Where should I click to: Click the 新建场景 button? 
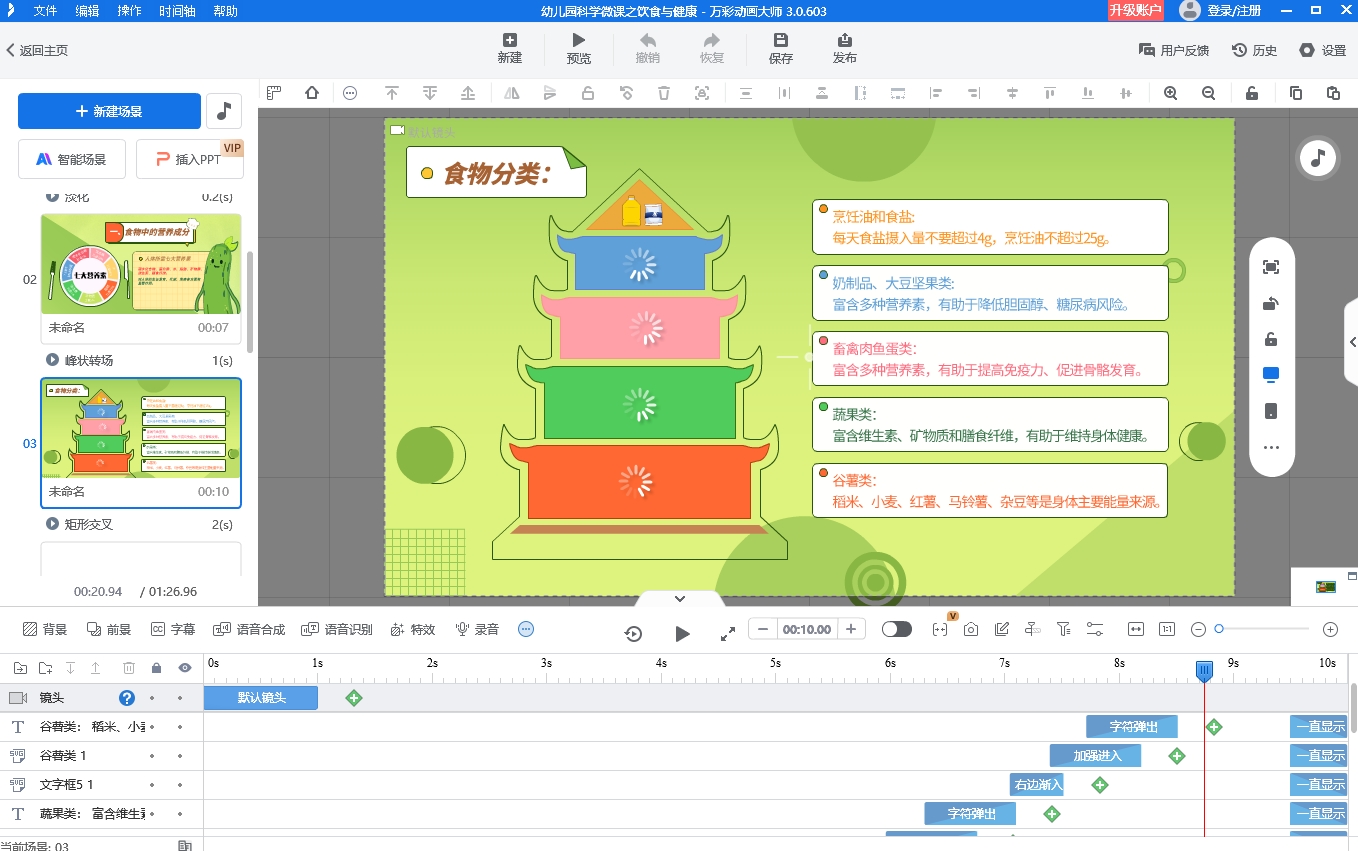pos(109,111)
